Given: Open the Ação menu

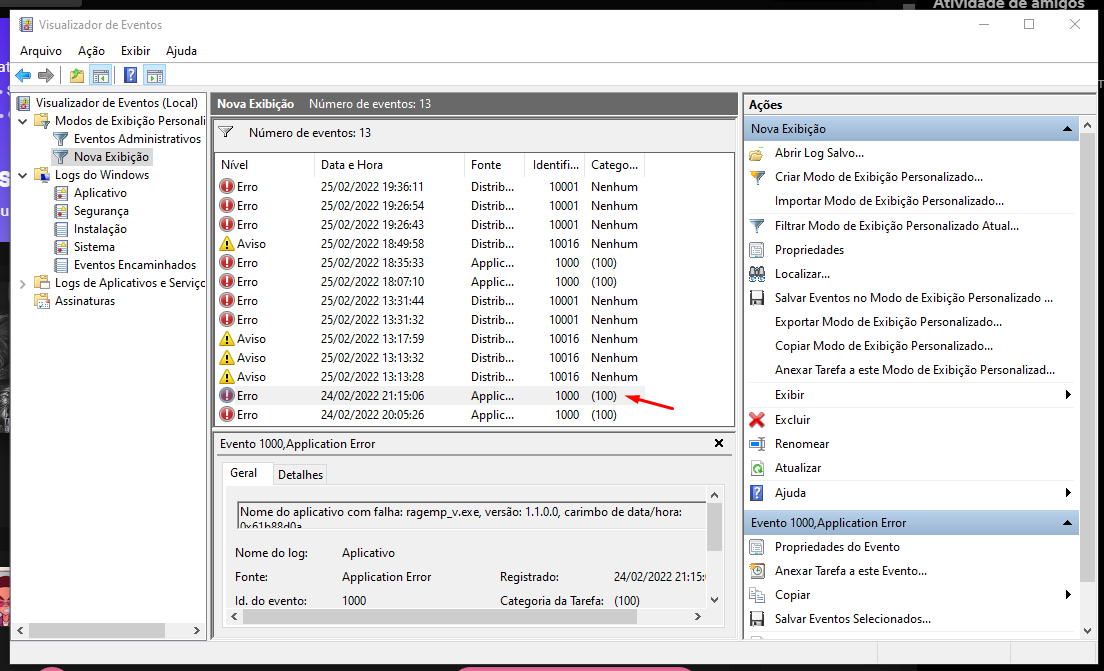Looking at the screenshot, I should 91,51.
